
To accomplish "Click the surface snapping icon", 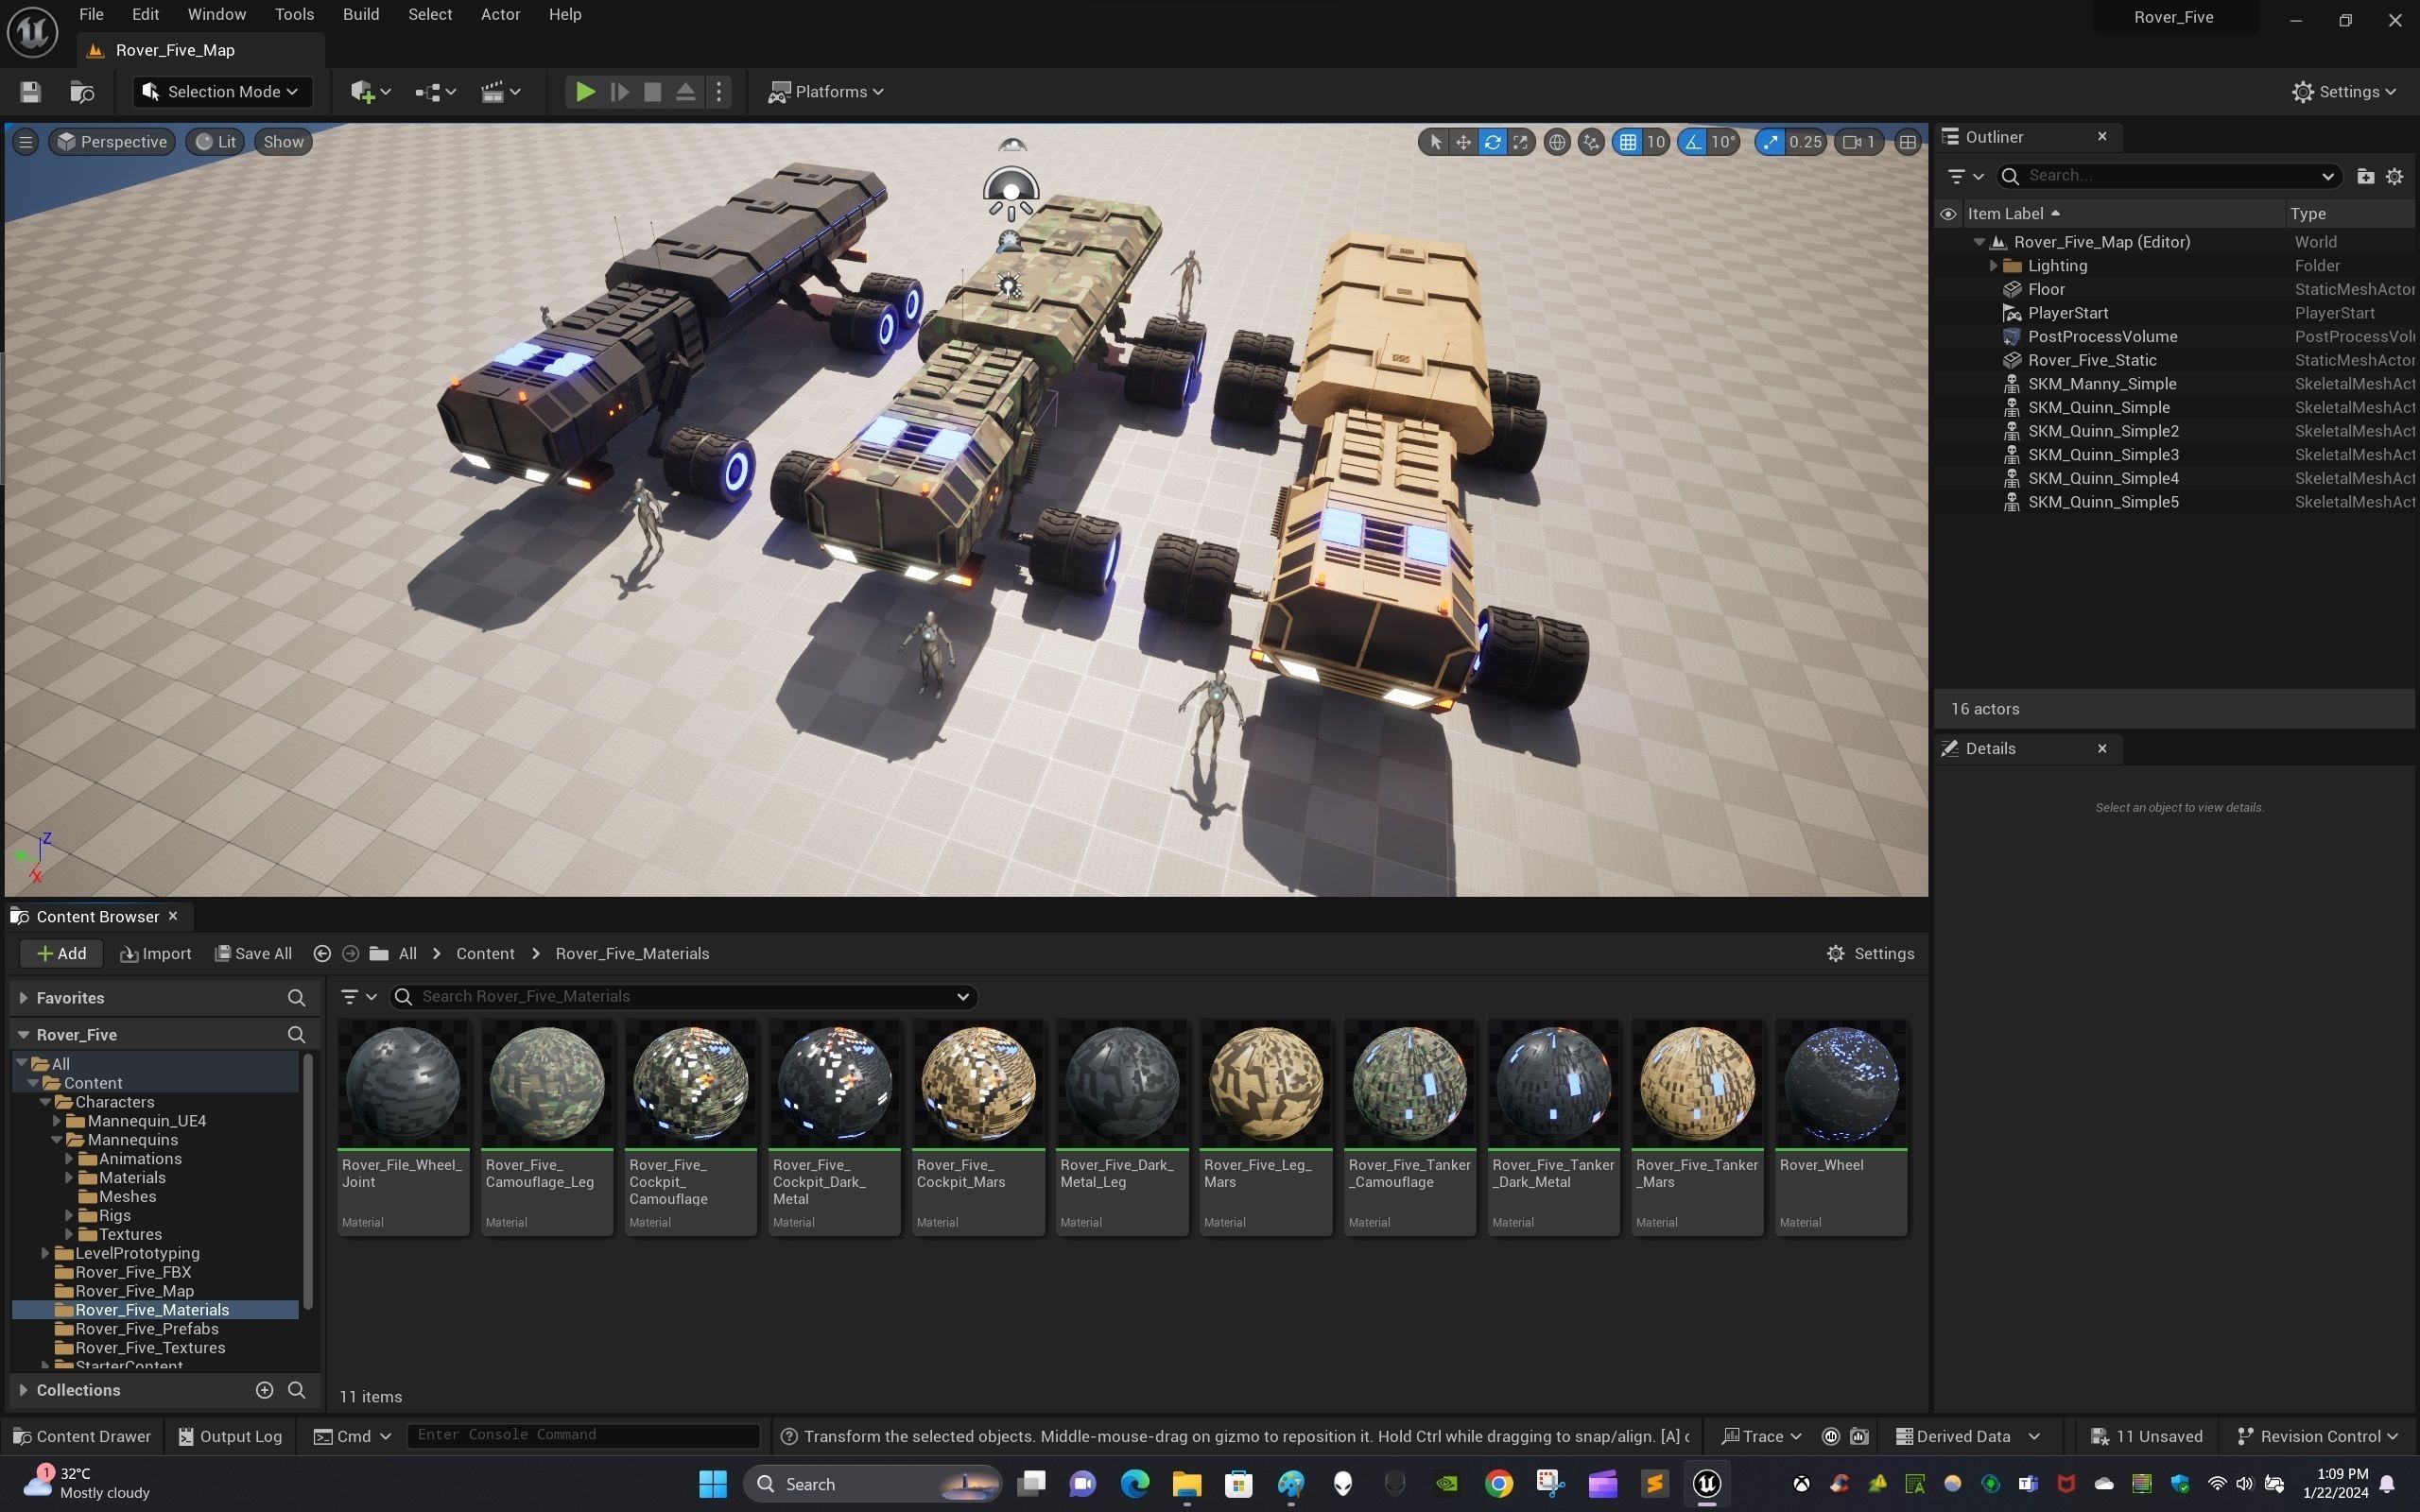I will (x=1590, y=142).
